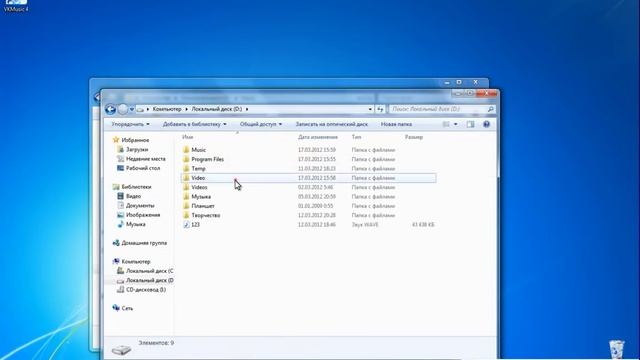Screen dimensions: 640x360
Task: Sort by the Размер column header
Action: coord(413,137)
